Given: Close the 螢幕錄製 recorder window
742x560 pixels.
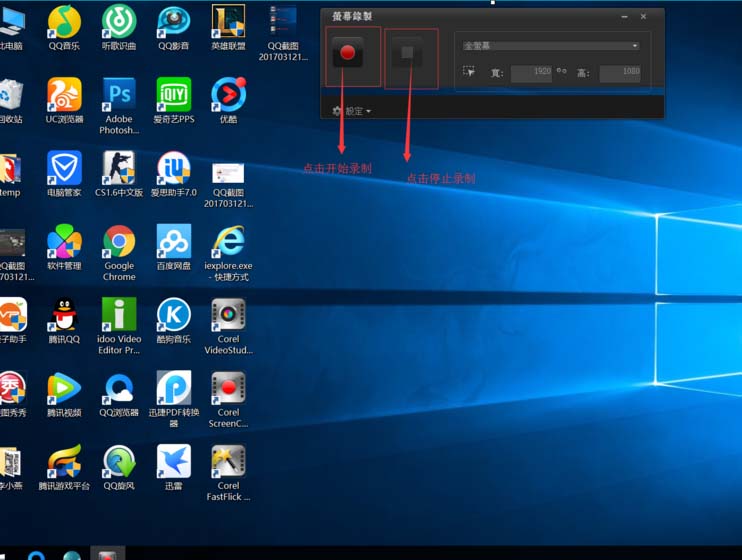Looking at the screenshot, I should (x=643, y=17).
